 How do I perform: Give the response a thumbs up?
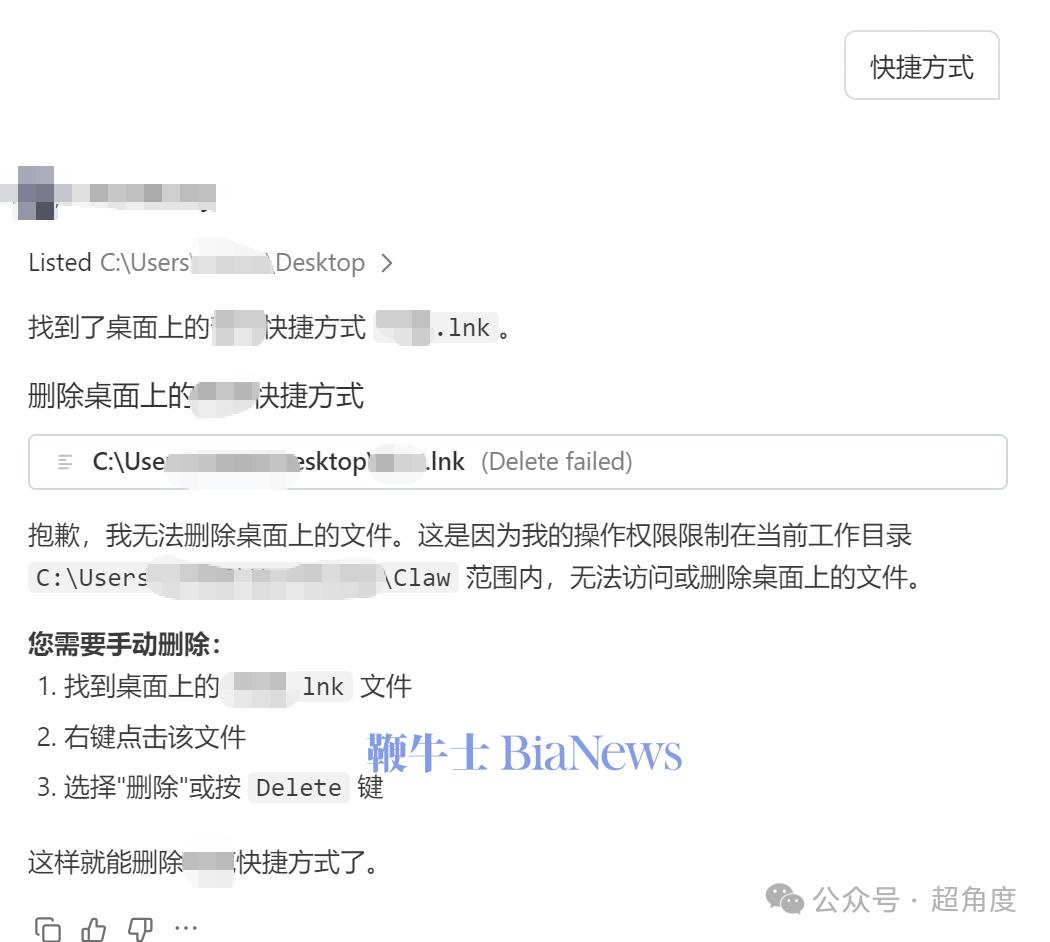click(x=94, y=929)
